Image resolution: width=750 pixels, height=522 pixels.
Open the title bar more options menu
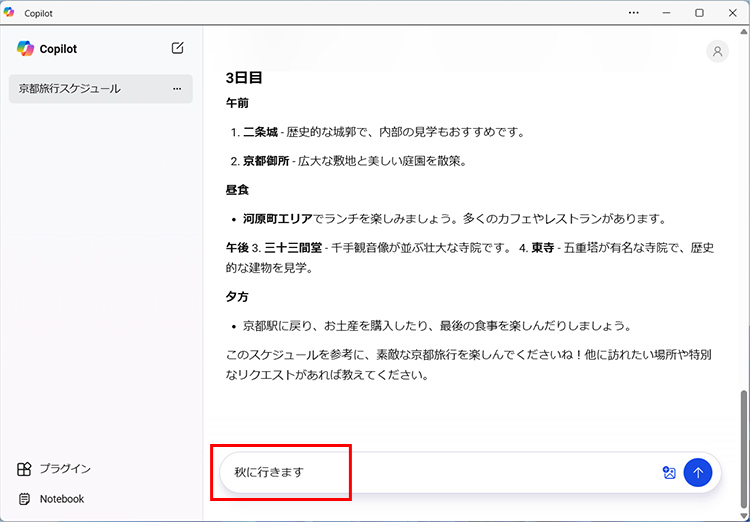[x=633, y=12]
